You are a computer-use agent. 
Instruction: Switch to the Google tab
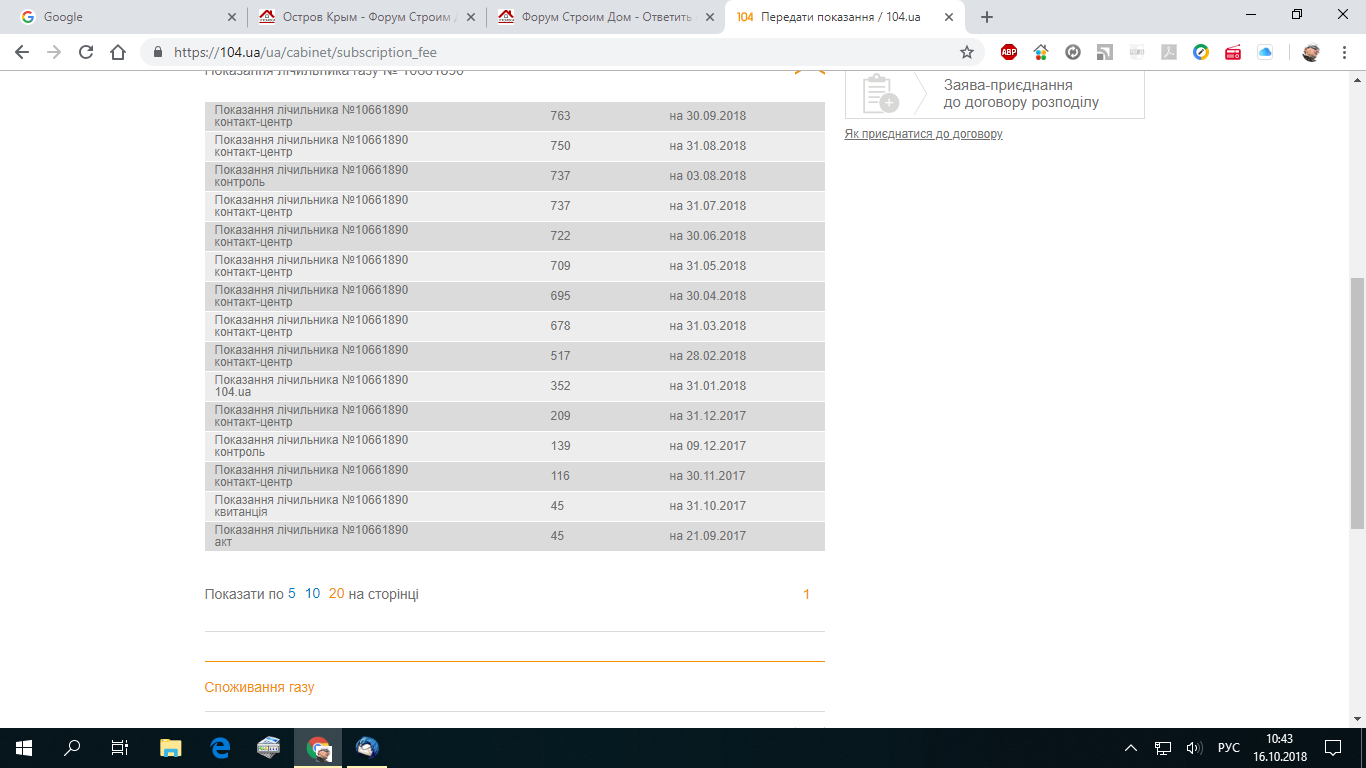click(x=126, y=17)
